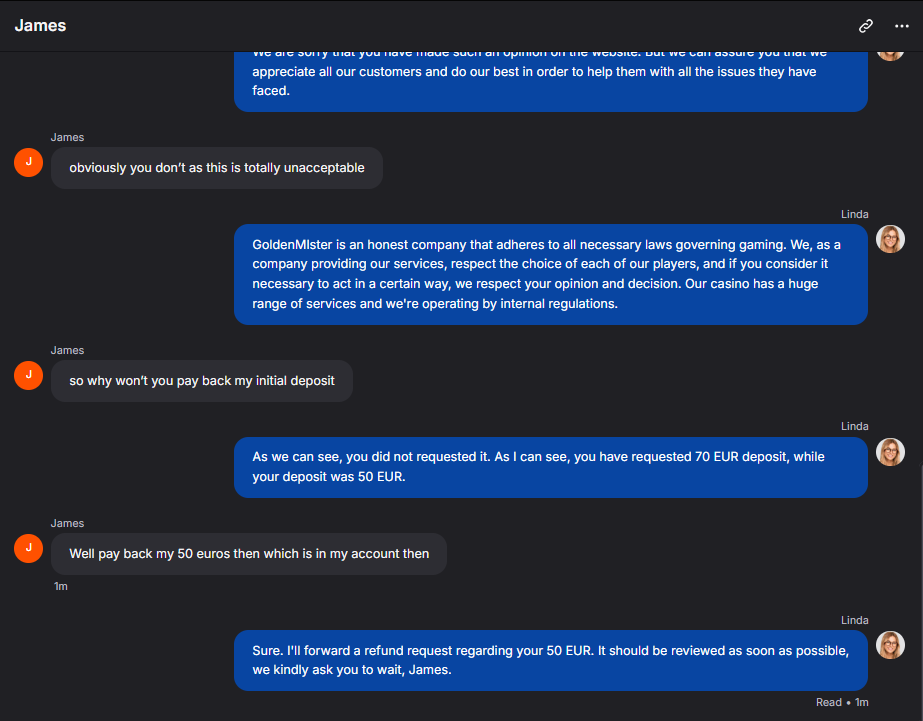Click Linda's photo beside GoldenMister message
The height and width of the screenshot is (721, 923).
point(890,239)
